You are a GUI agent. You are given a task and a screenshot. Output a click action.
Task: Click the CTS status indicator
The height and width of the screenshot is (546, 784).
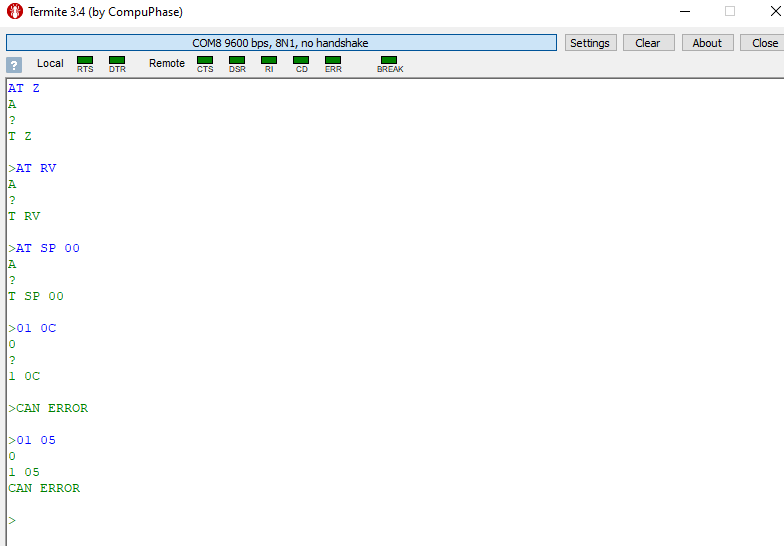pyautogui.click(x=205, y=60)
